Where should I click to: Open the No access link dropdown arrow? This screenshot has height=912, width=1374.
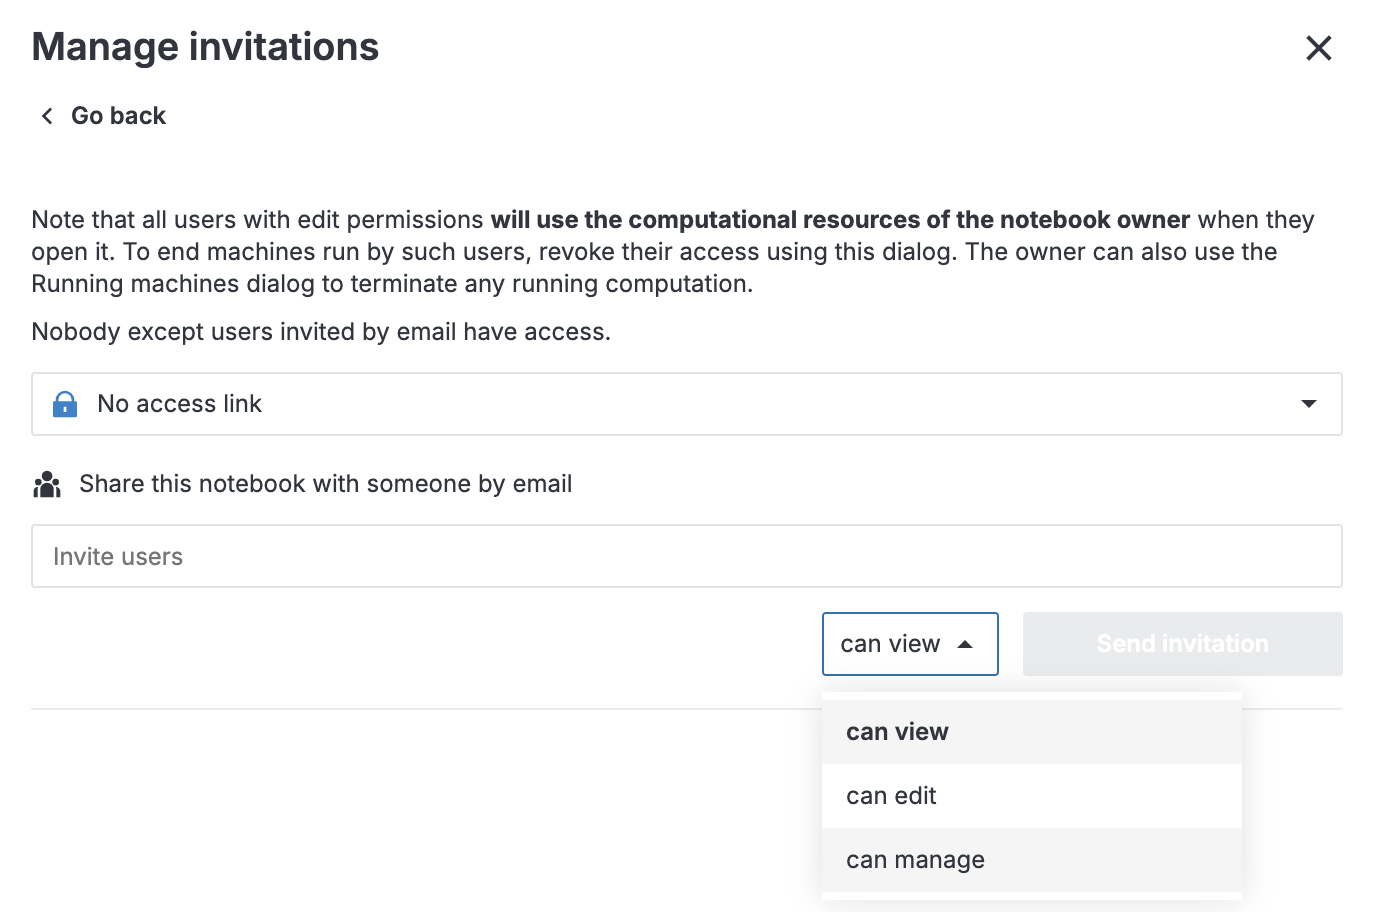(1308, 404)
